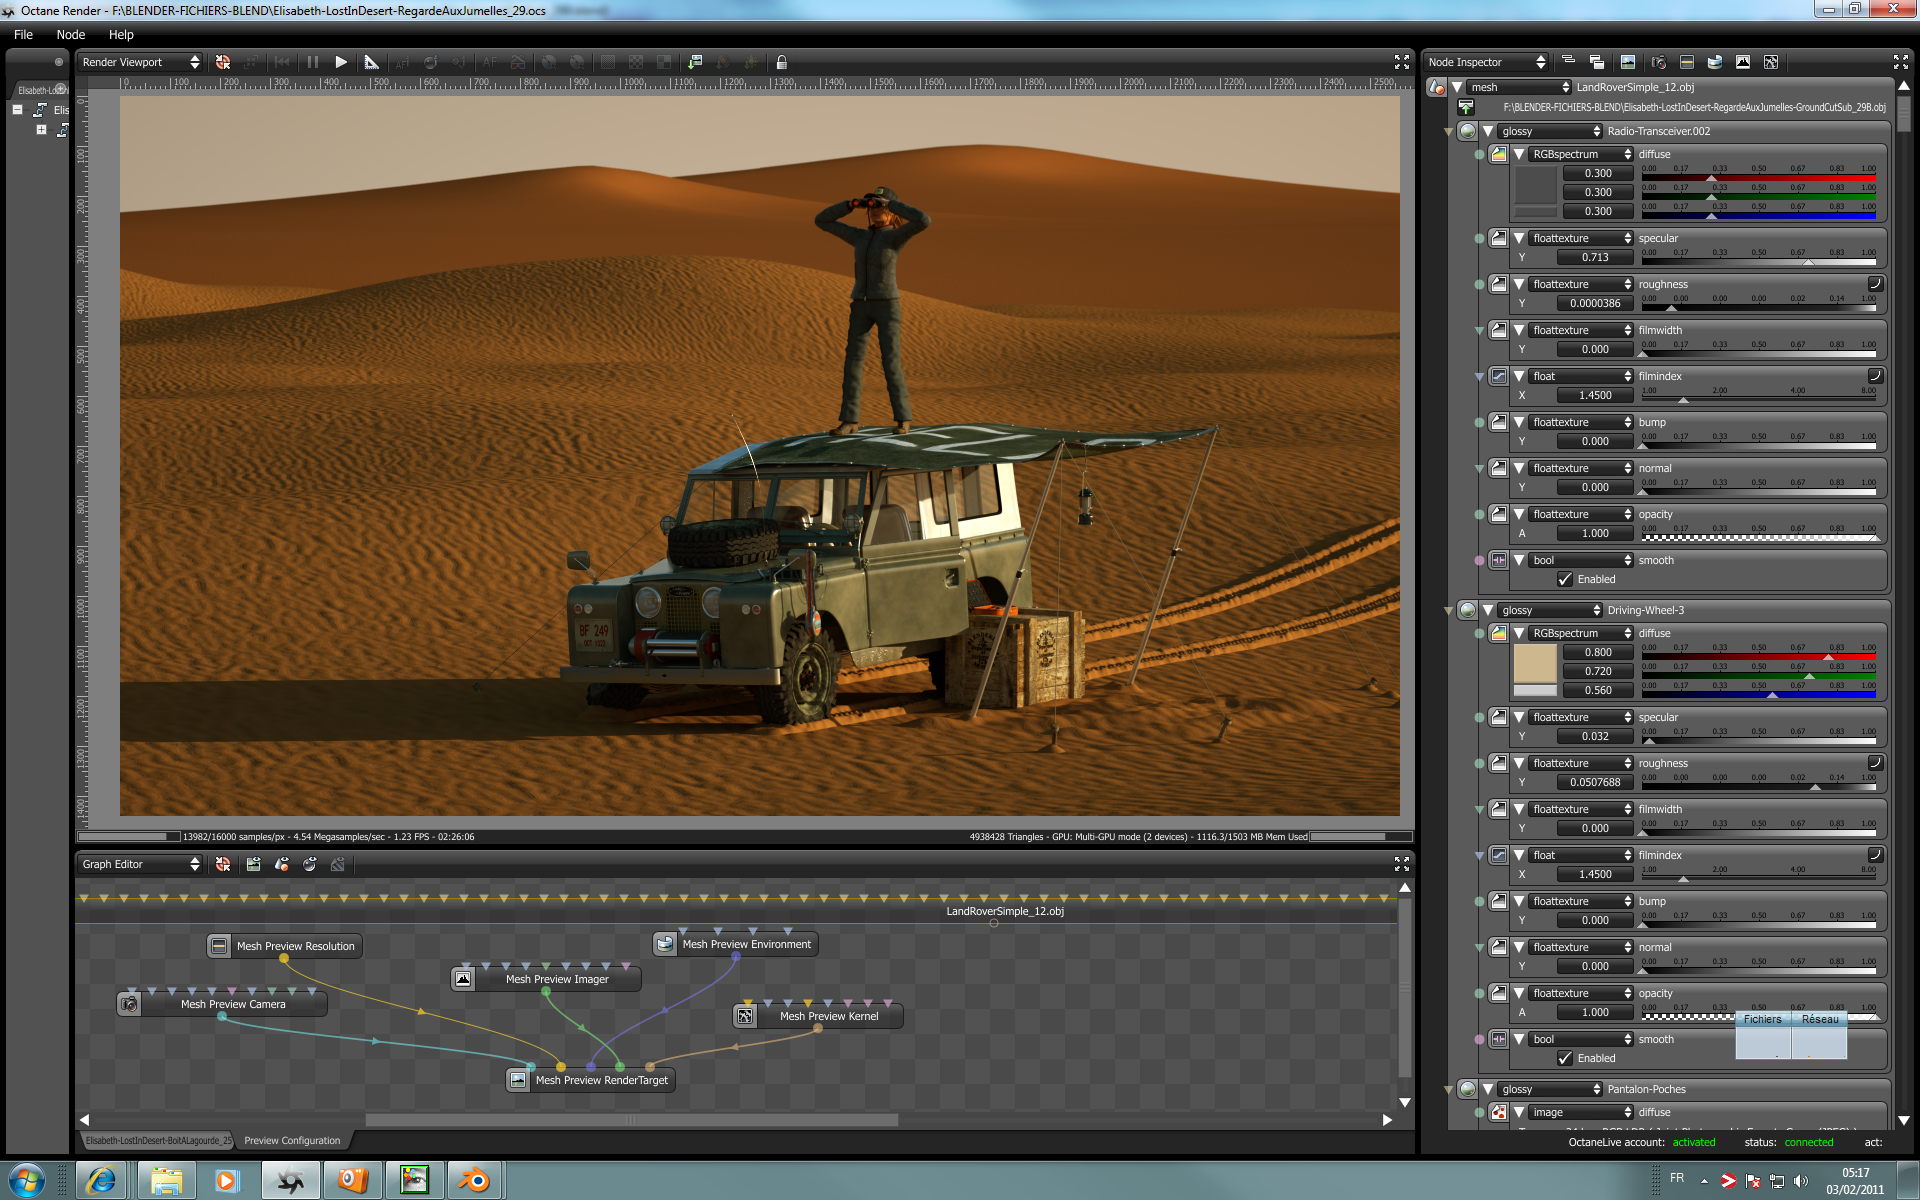Viewport: 1920px width, 1200px height.
Task: Maximize the Render Viewport panel
Action: coord(1401,62)
